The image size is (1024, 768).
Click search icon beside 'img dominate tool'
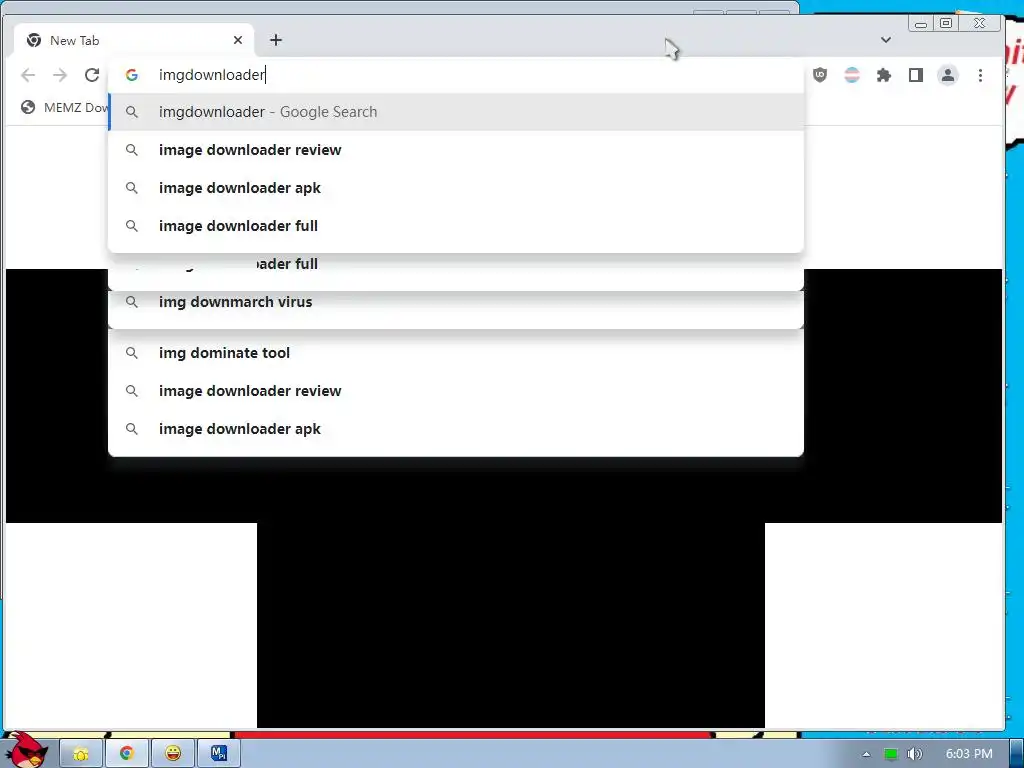coord(132,353)
